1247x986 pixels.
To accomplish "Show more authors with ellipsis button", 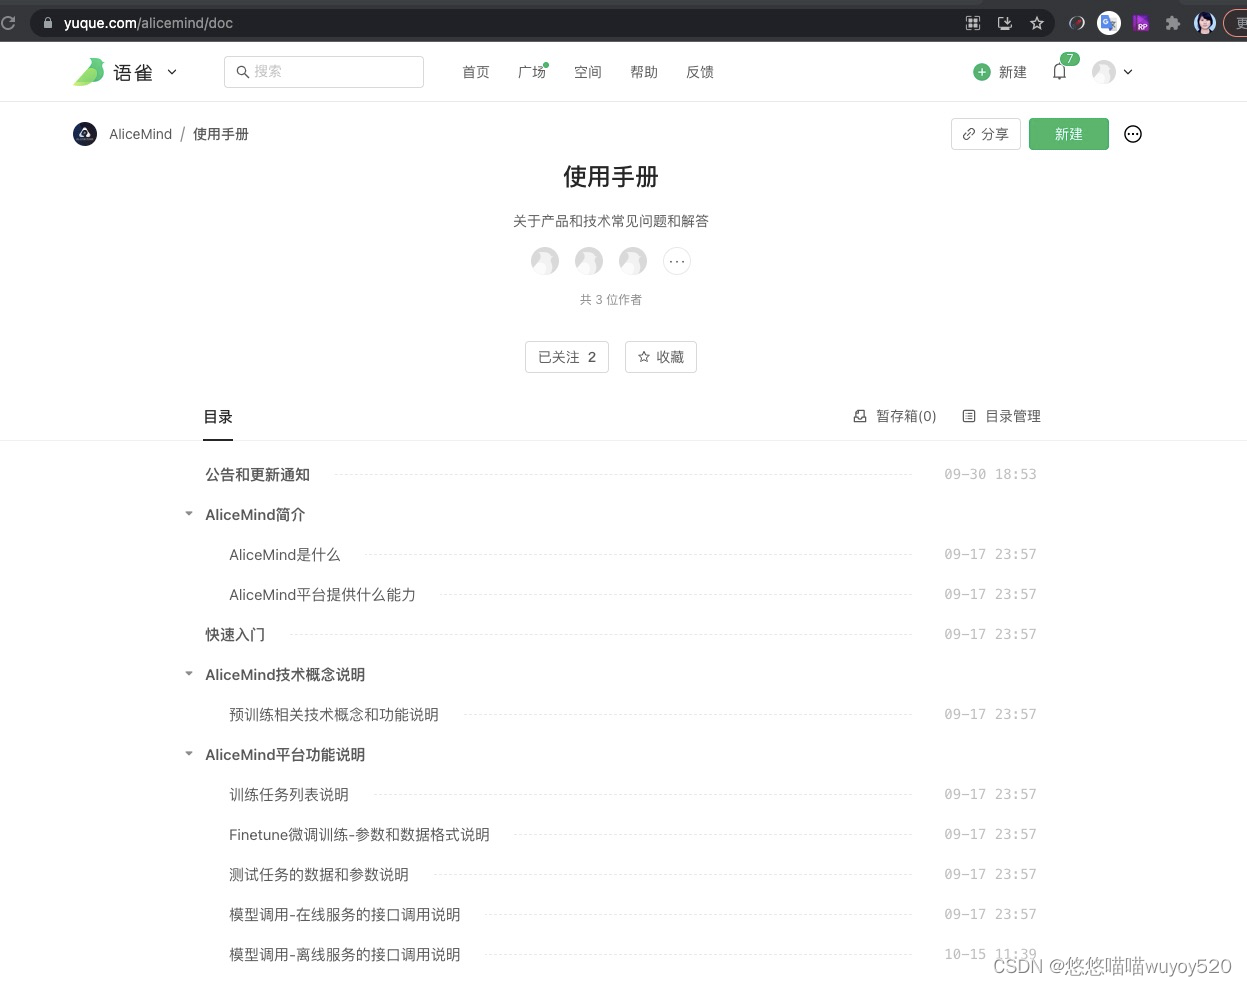I will click(x=677, y=261).
